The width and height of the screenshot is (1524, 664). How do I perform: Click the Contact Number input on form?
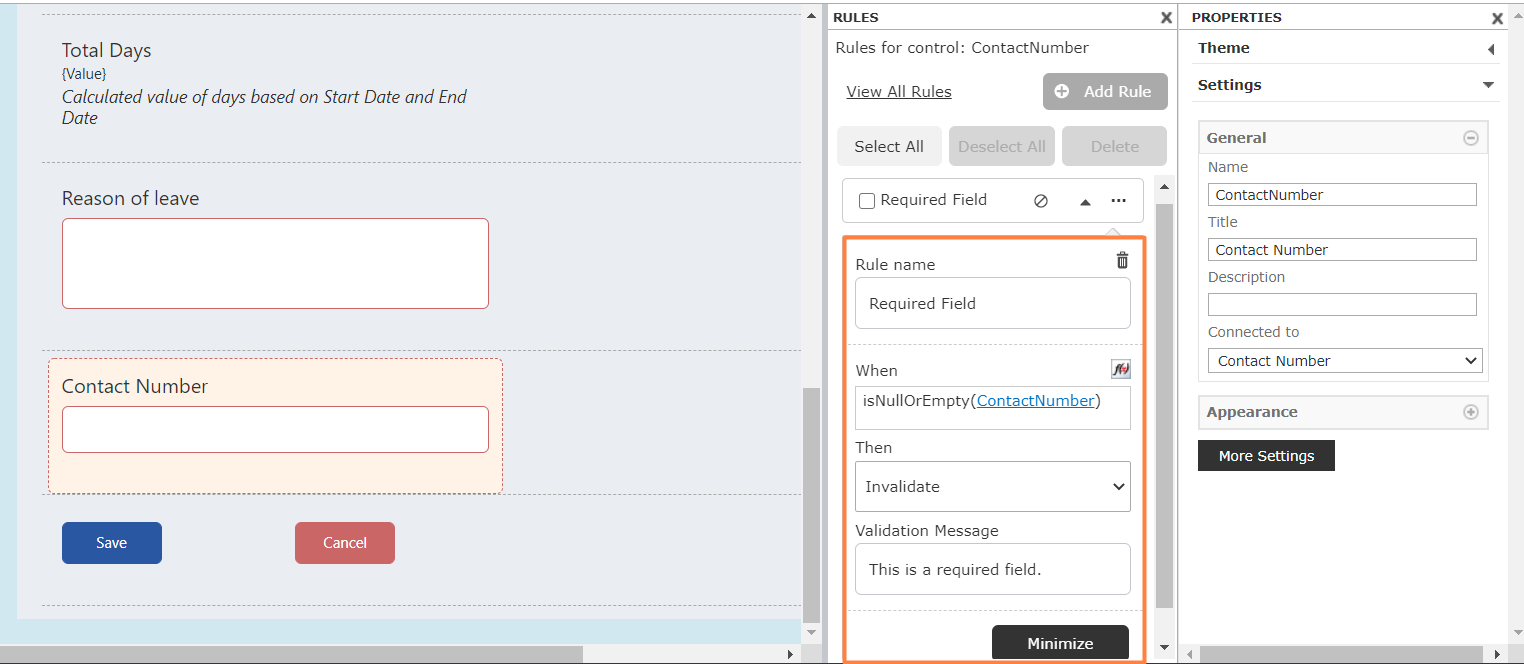275,429
